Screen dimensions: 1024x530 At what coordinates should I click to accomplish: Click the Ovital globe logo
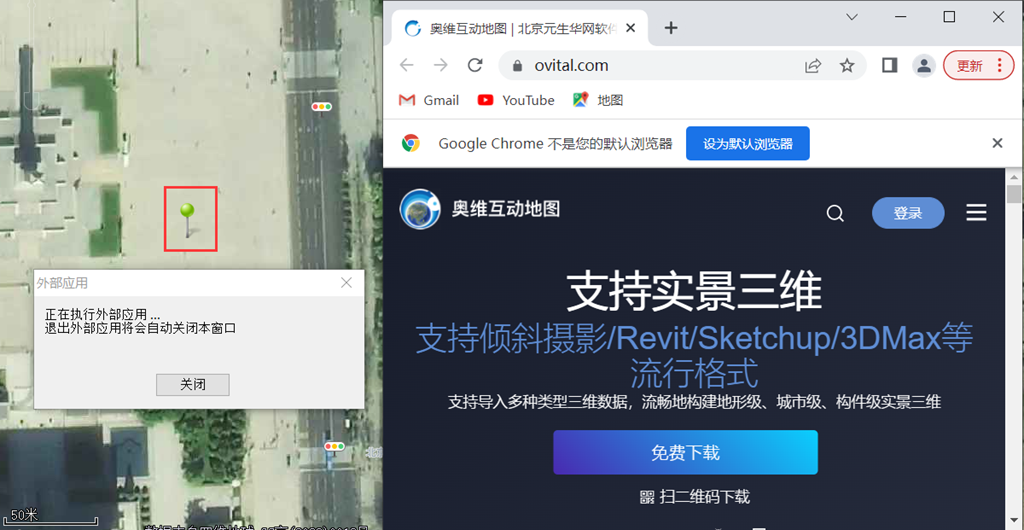[420, 209]
